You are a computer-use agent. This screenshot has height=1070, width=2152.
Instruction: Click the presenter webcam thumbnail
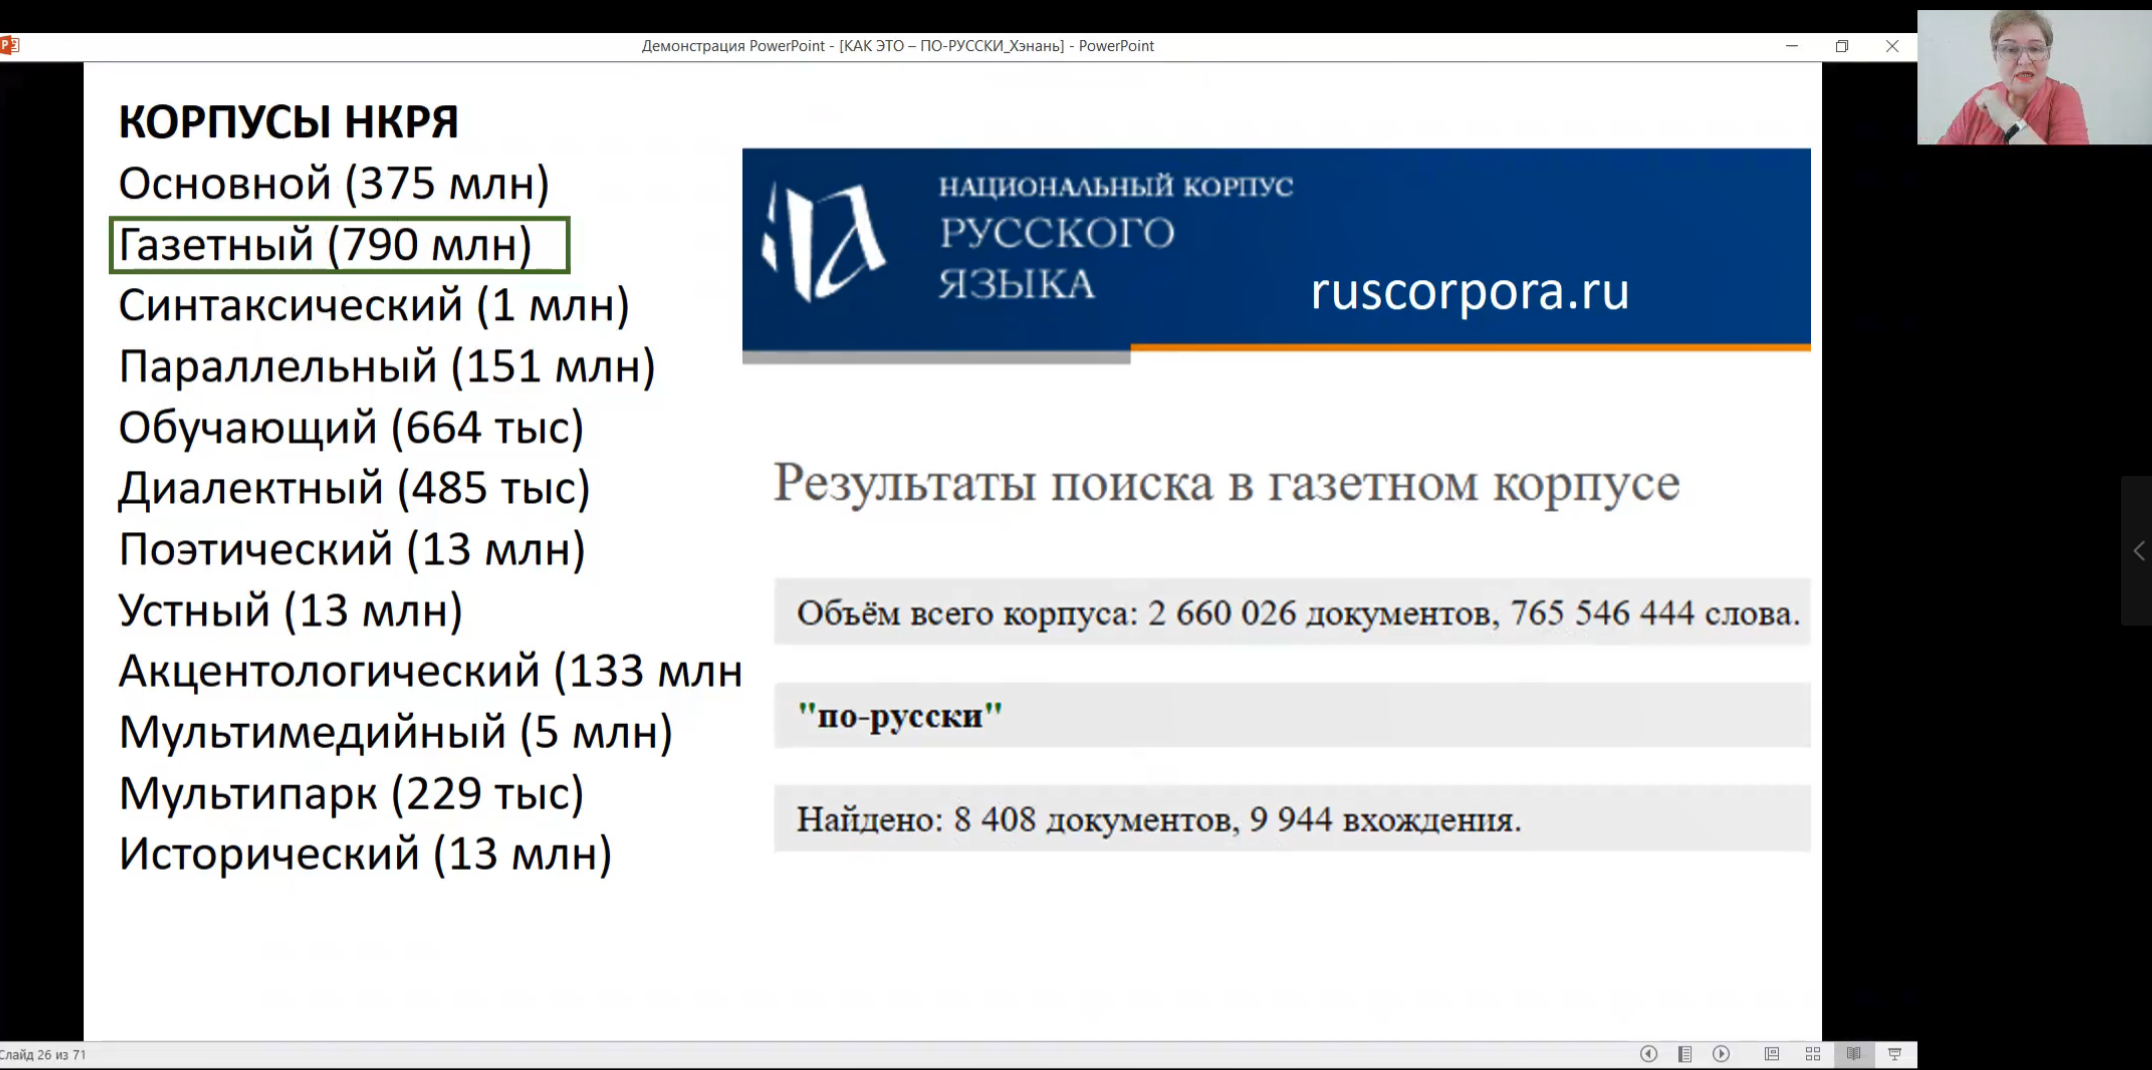2034,77
